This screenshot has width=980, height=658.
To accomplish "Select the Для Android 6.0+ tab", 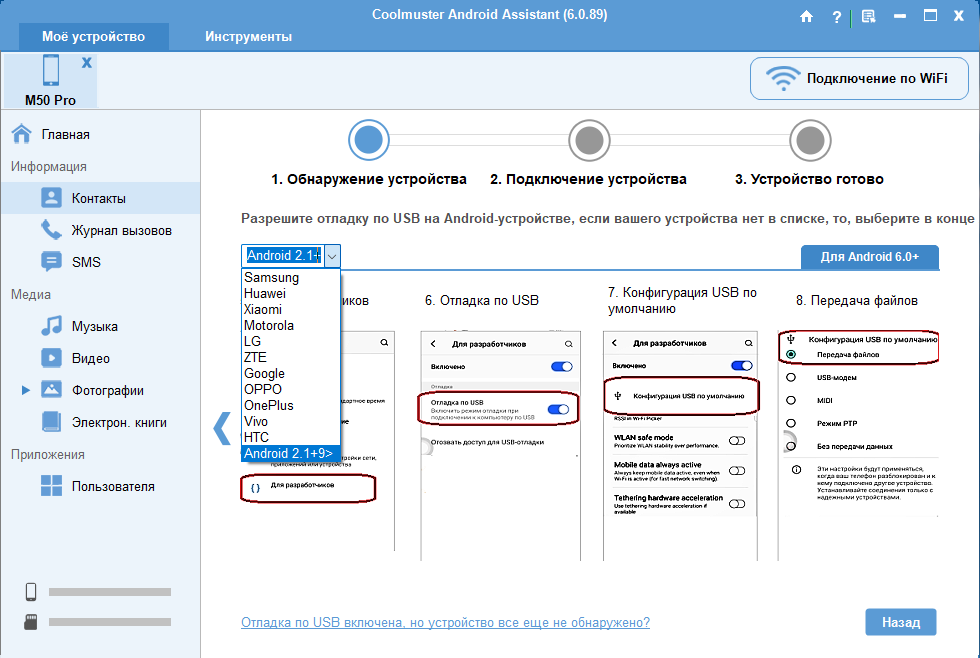I will point(869,257).
